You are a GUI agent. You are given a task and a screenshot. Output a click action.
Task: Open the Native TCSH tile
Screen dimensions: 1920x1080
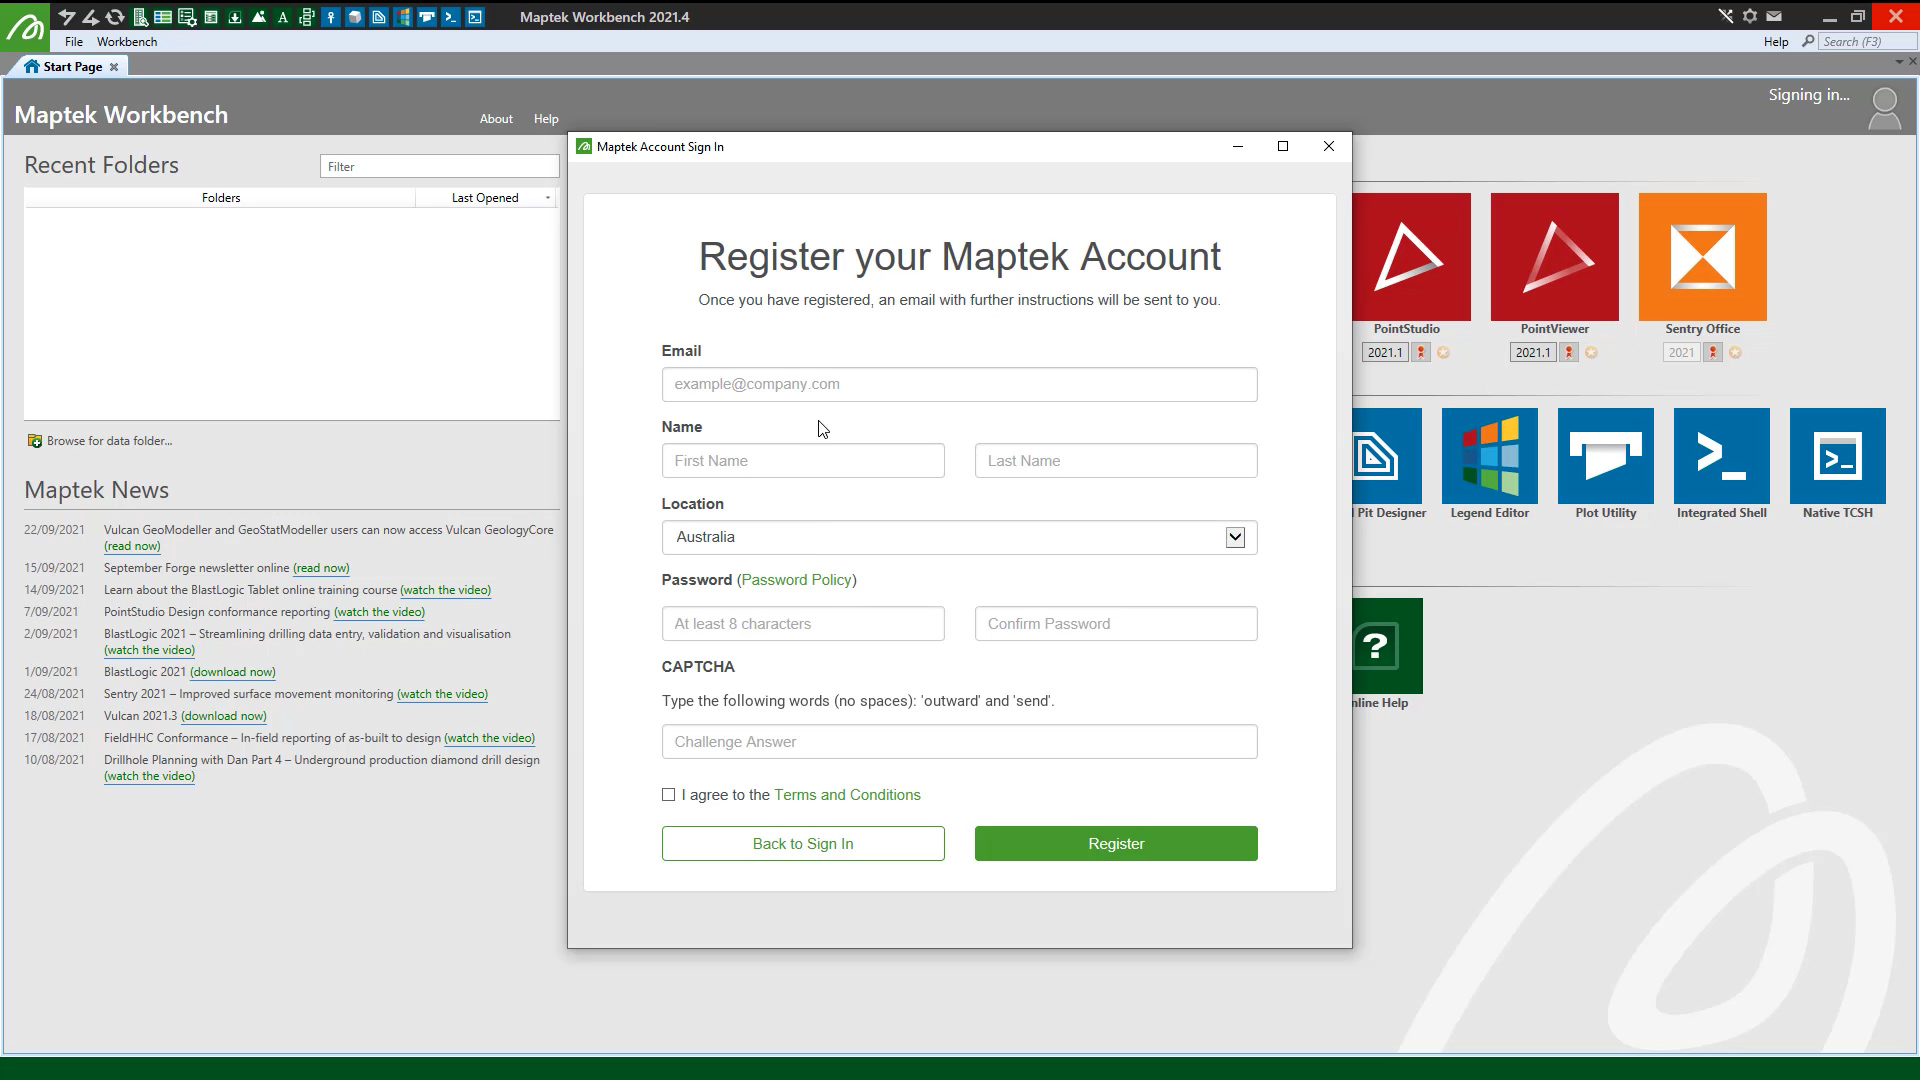point(1837,456)
